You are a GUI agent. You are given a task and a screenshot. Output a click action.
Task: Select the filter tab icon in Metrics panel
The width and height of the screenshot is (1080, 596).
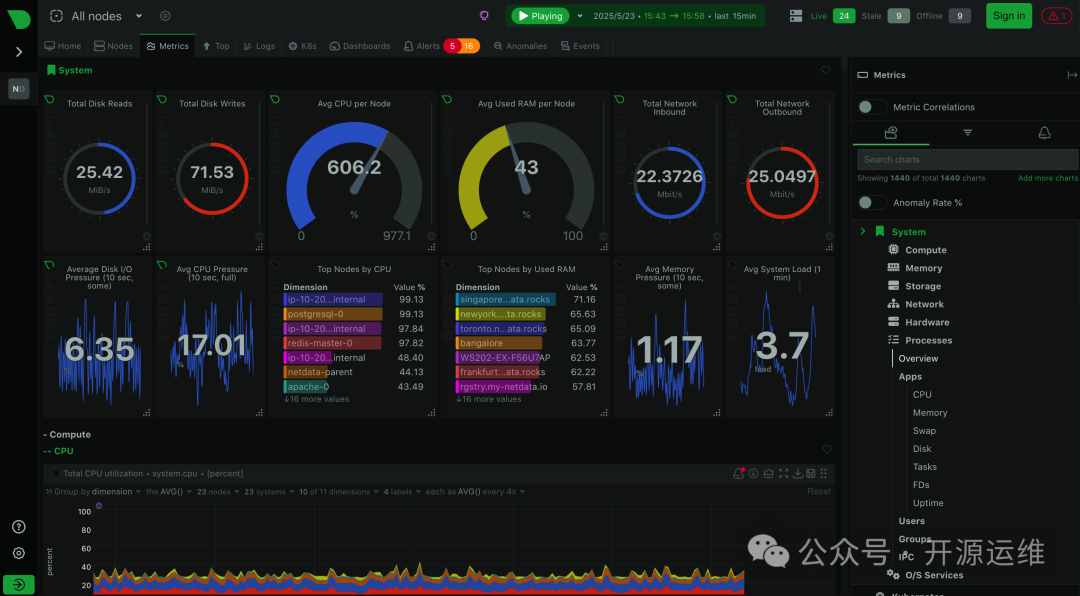968,132
